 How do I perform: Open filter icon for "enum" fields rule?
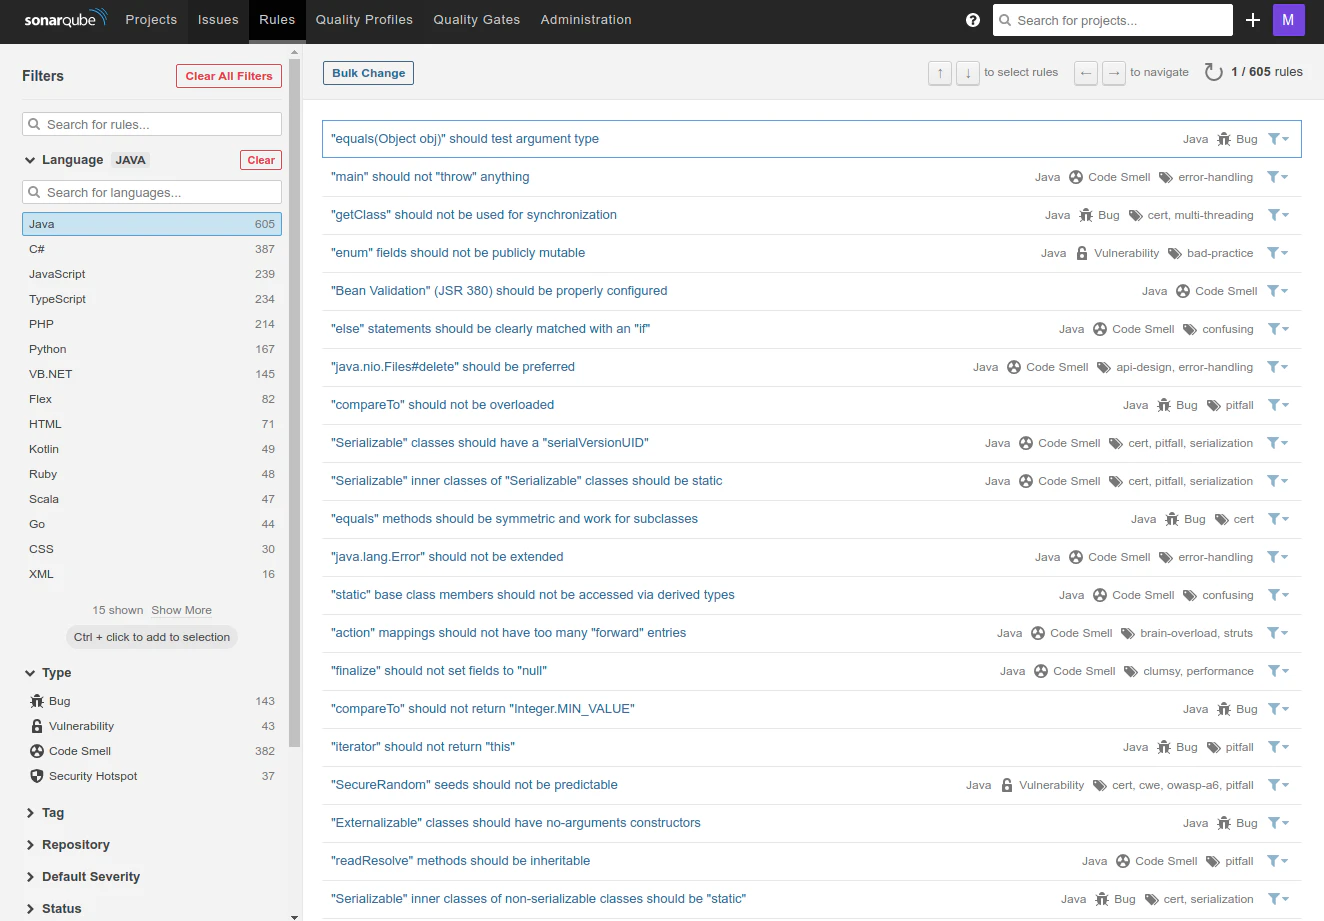(x=1278, y=253)
